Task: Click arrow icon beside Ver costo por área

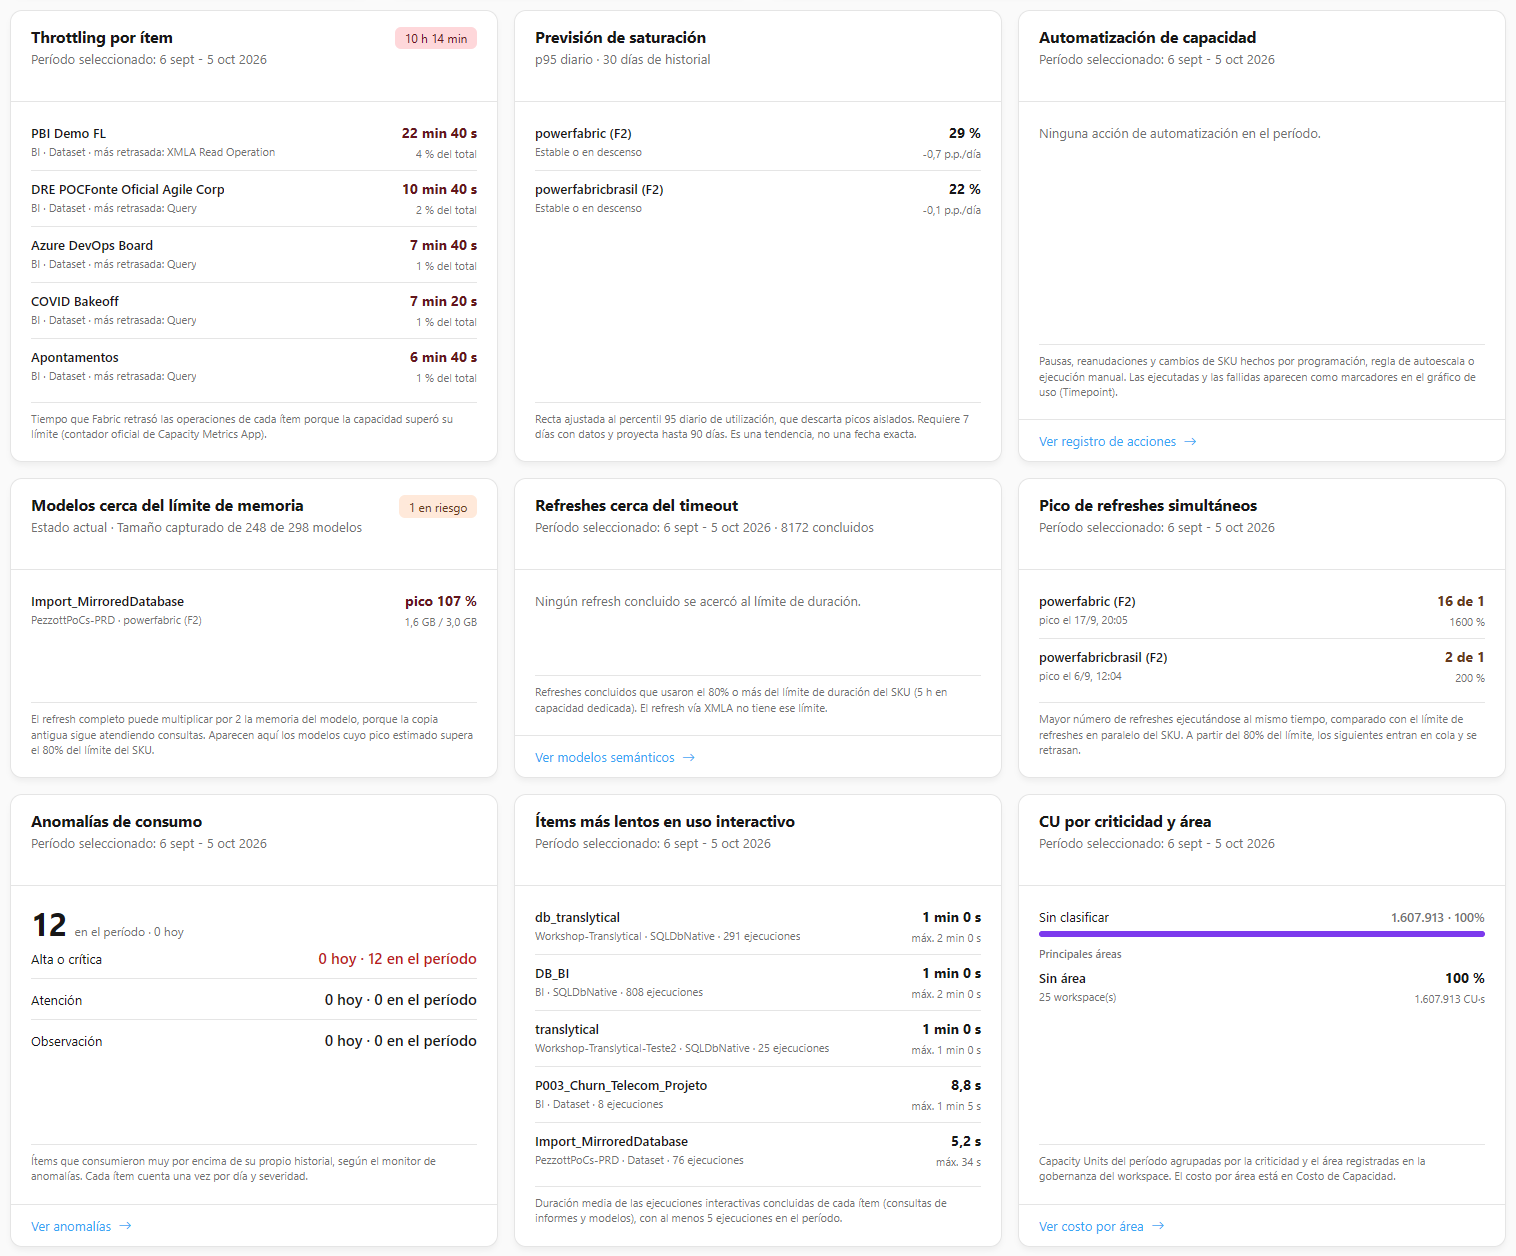Action: pos(1158,1226)
